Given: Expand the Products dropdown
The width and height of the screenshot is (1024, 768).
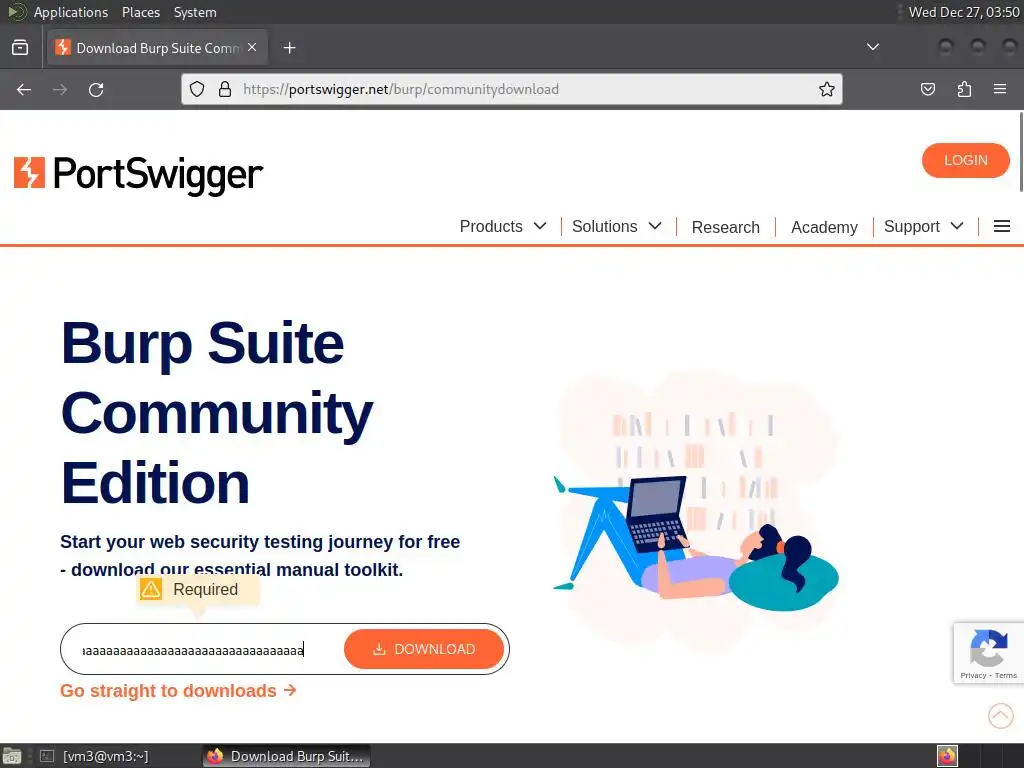Looking at the screenshot, I should pos(503,227).
